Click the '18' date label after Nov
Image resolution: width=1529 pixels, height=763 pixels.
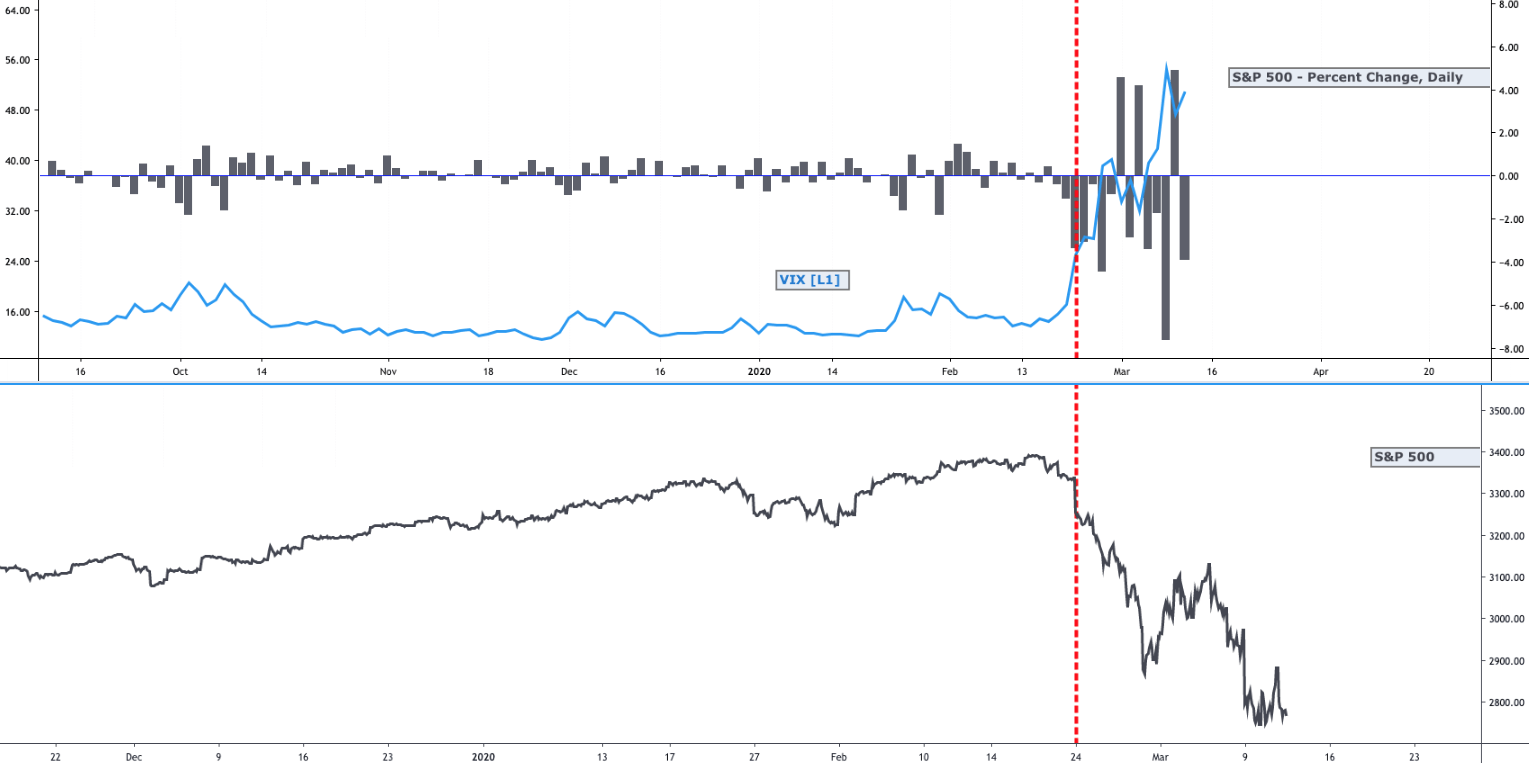point(489,370)
